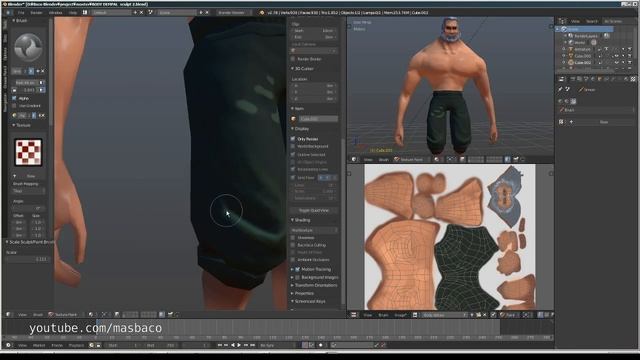Click the outliner Search menu
Screen dimensions: 640x360
point(592,21)
